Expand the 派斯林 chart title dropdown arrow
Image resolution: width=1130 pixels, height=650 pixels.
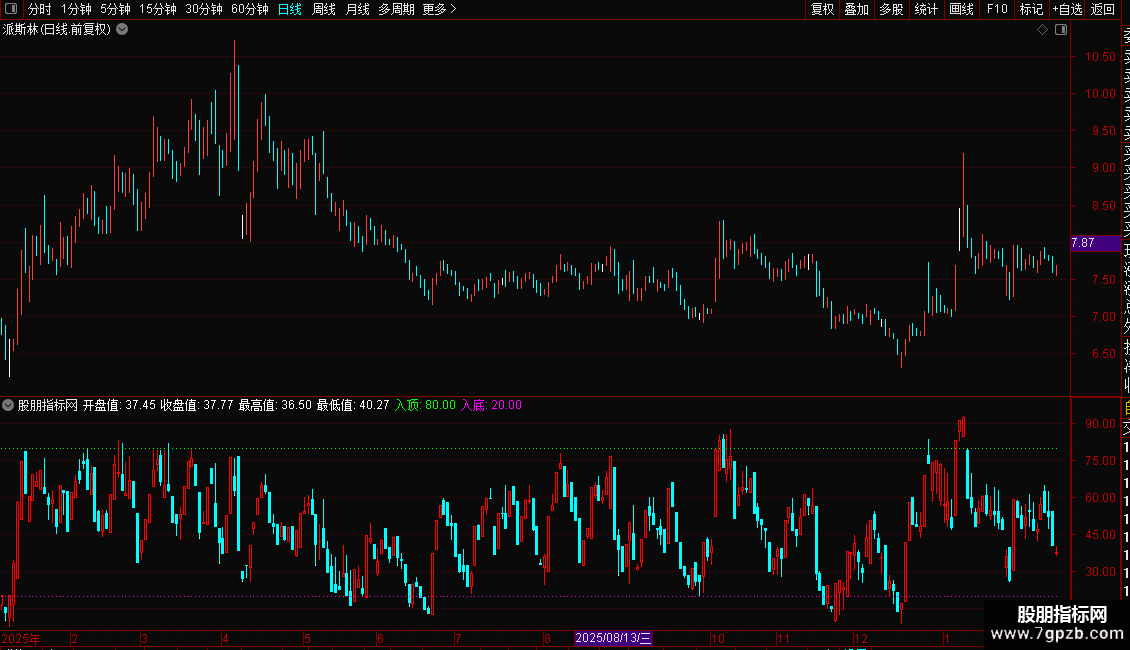coord(123,30)
